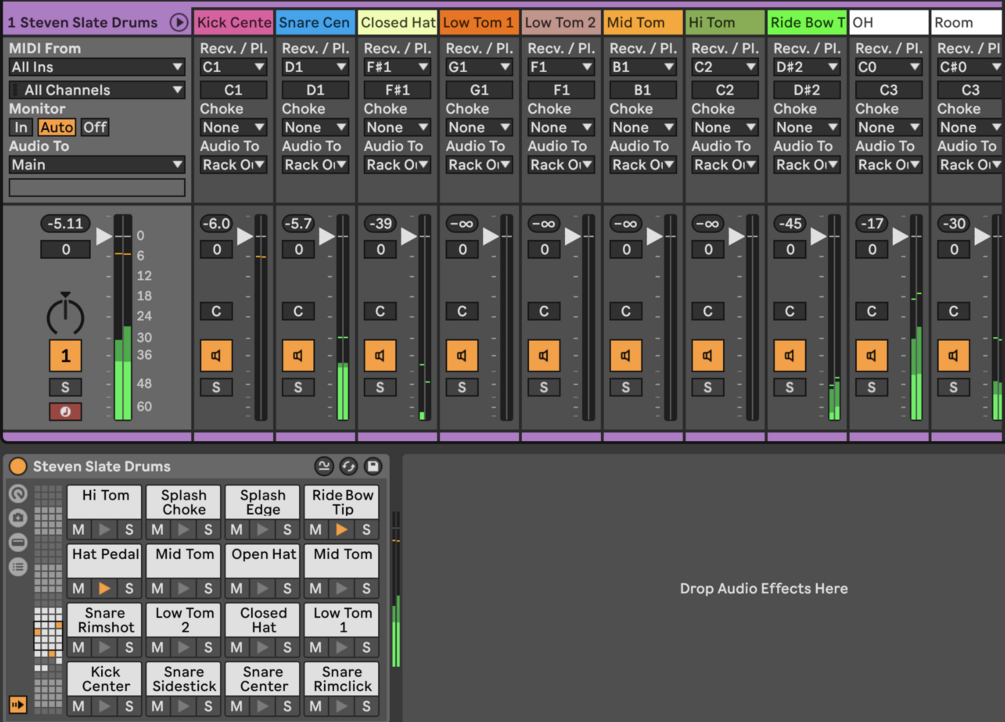Set monitor mode to Off

point(95,127)
